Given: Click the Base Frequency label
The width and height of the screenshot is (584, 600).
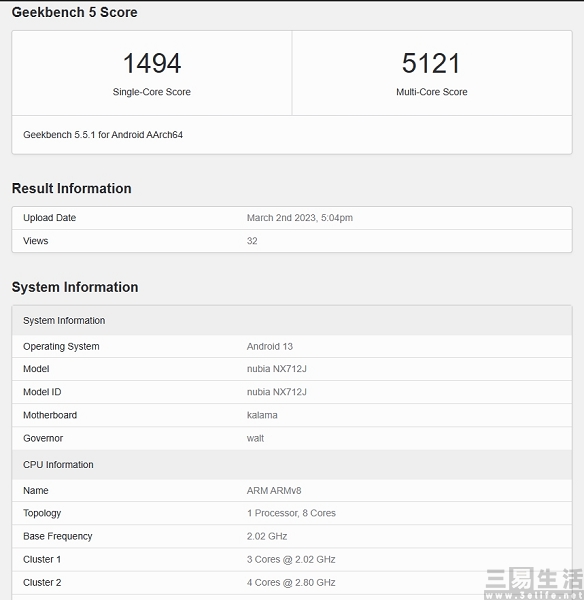Looking at the screenshot, I should pyautogui.click(x=58, y=536).
